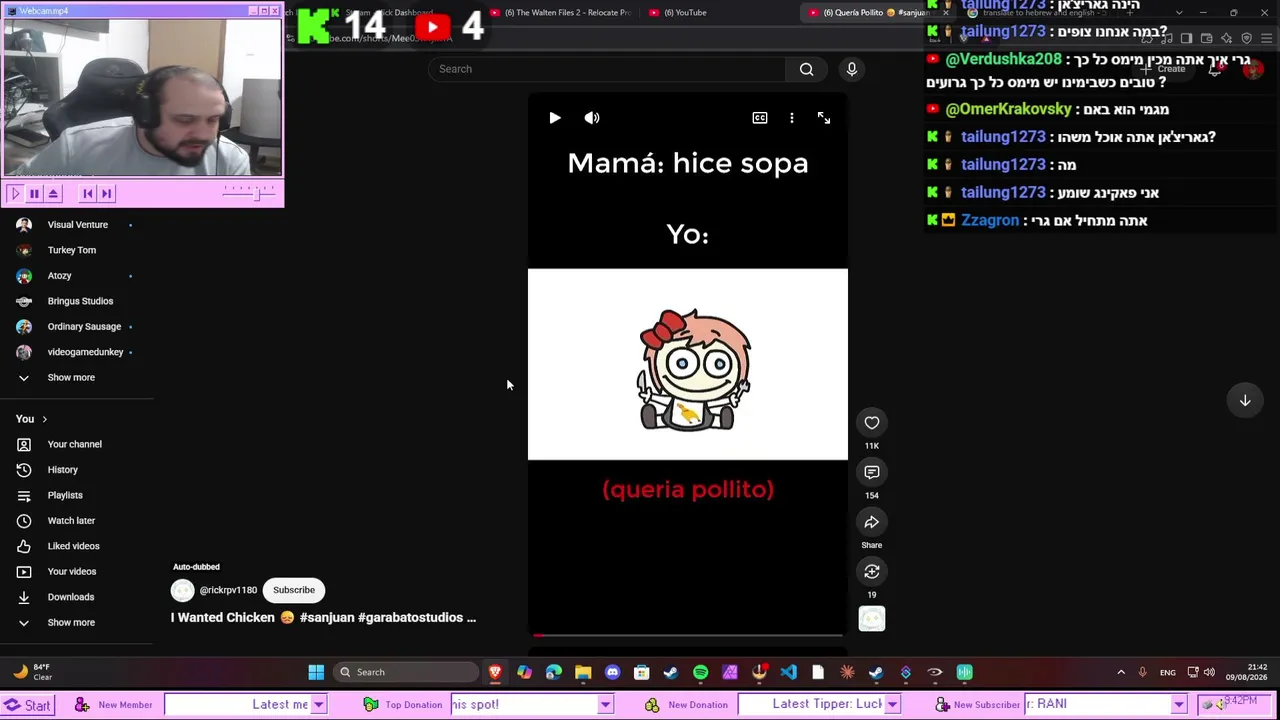Open File Explorer from the taskbar

(583, 672)
